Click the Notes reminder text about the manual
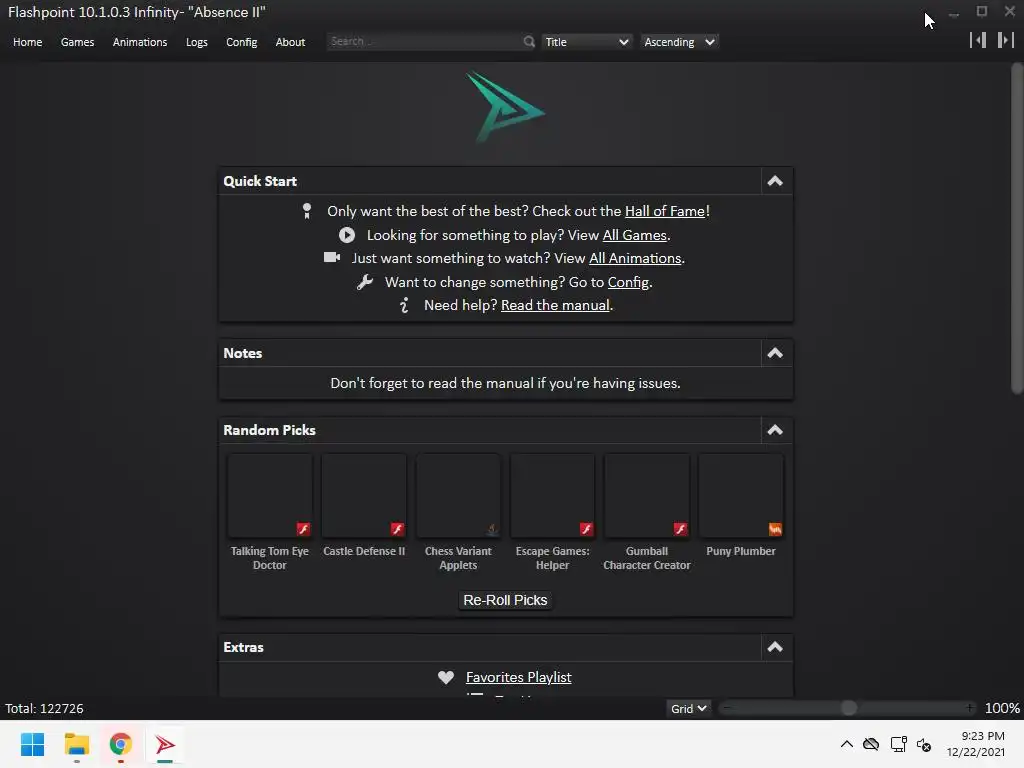Viewport: 1024px width, 768px height. 505,383
